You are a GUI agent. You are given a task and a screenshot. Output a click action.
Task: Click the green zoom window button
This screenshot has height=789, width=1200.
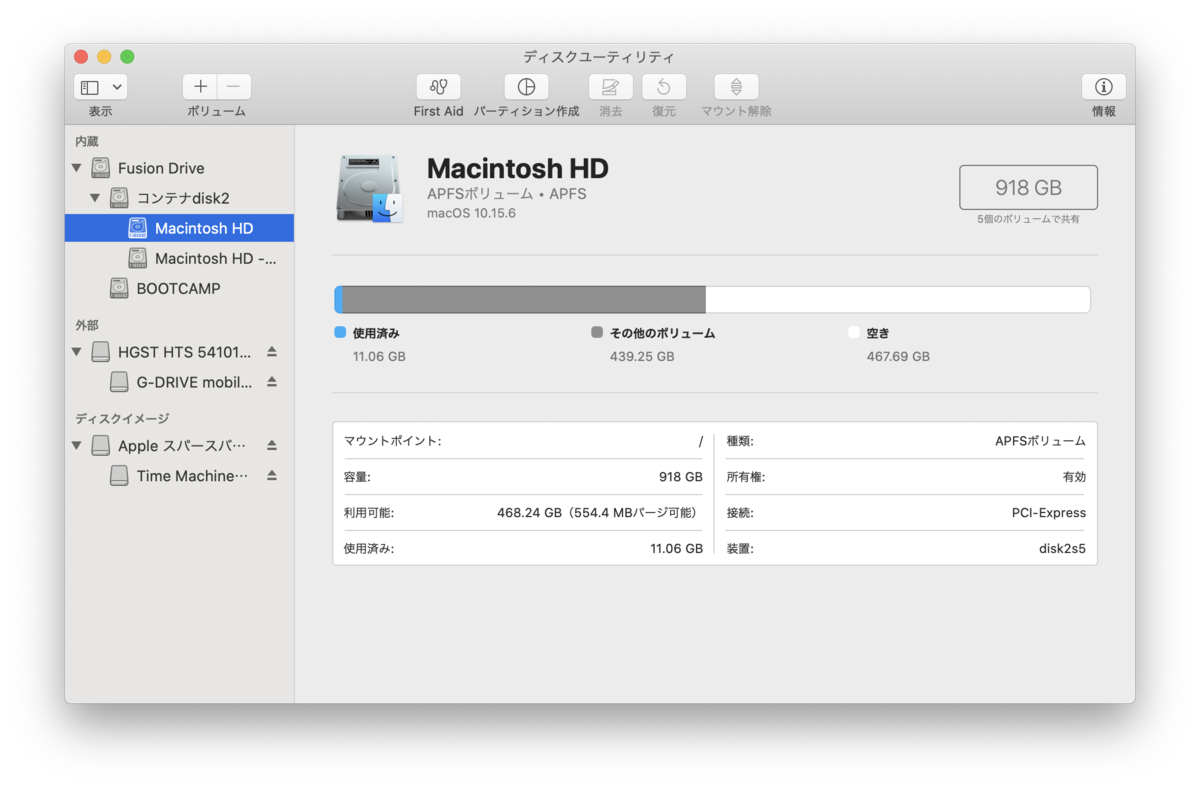(127, 57)
